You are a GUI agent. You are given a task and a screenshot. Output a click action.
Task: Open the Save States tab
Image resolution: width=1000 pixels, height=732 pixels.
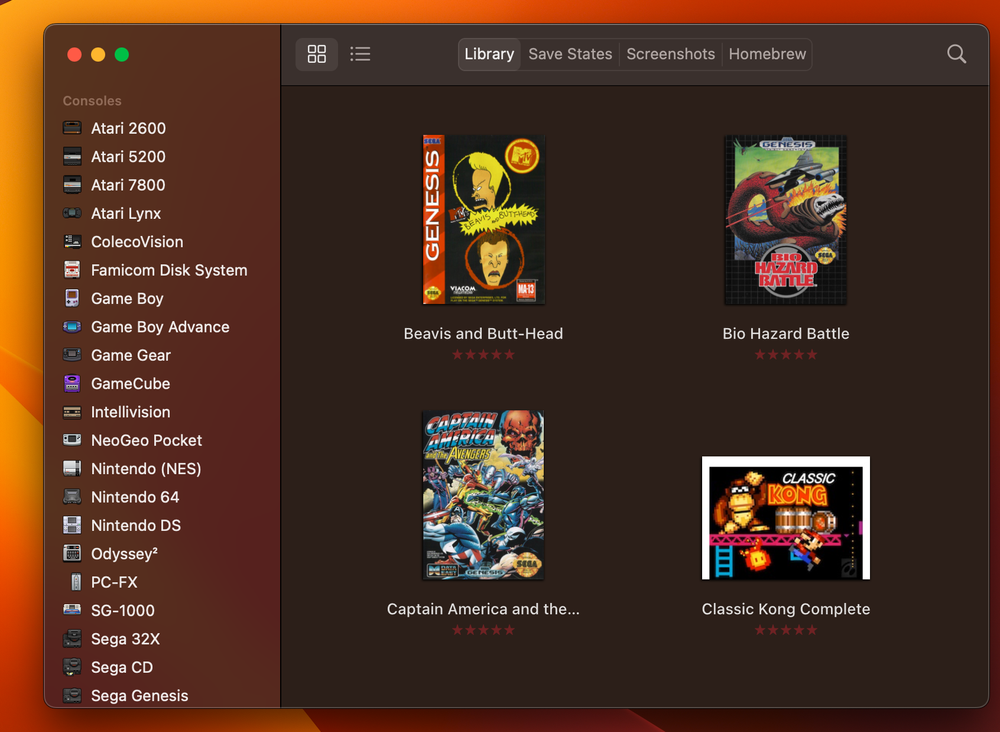pyautogui.click(x=570, y=54)
